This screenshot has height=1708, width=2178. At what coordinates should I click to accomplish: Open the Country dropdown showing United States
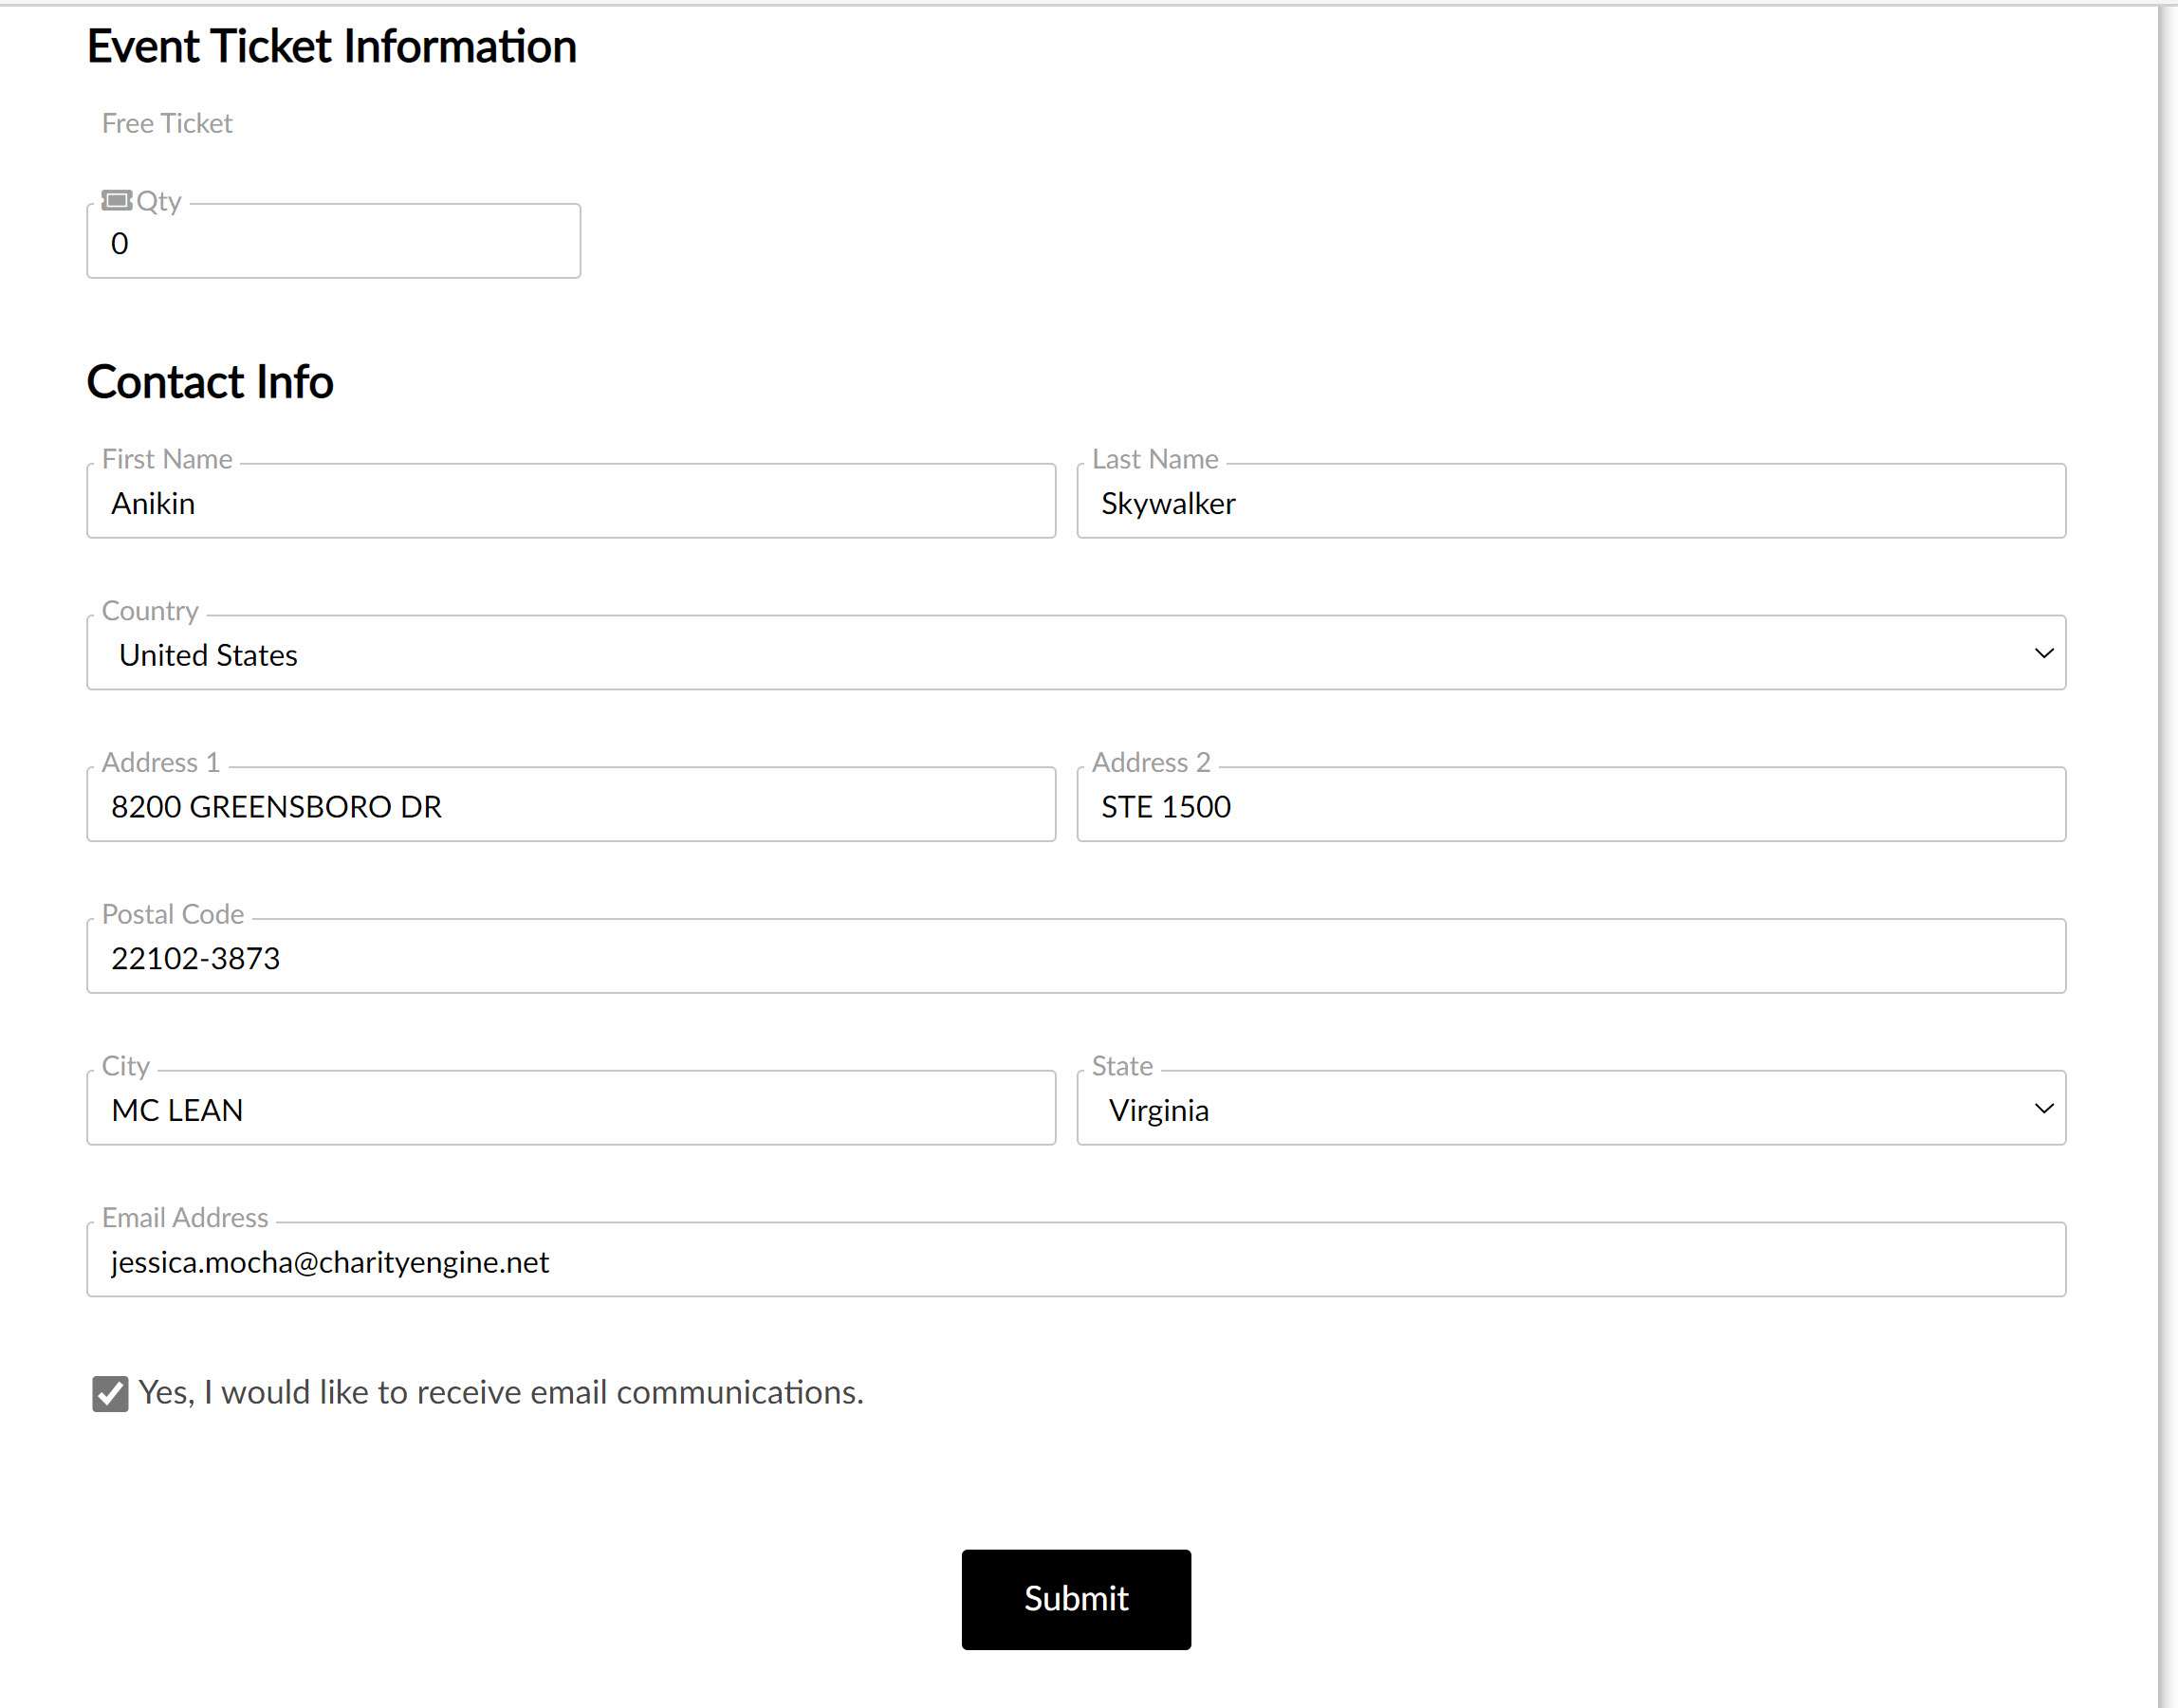tap(1076, 653)
